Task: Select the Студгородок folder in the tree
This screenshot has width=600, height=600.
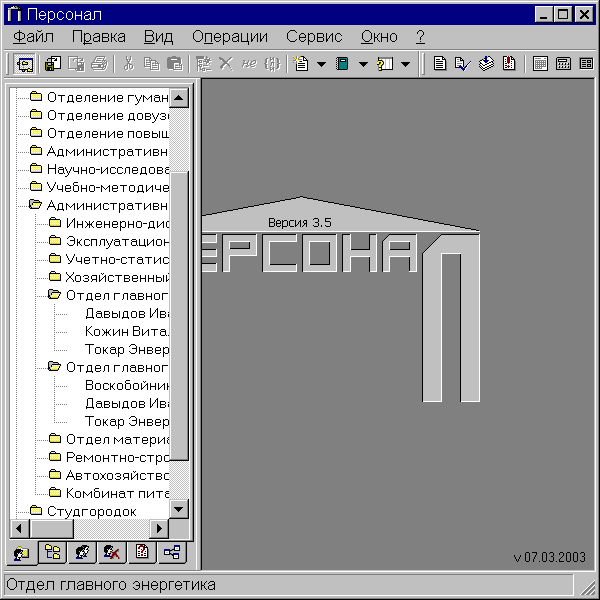Action: (91, 511)
